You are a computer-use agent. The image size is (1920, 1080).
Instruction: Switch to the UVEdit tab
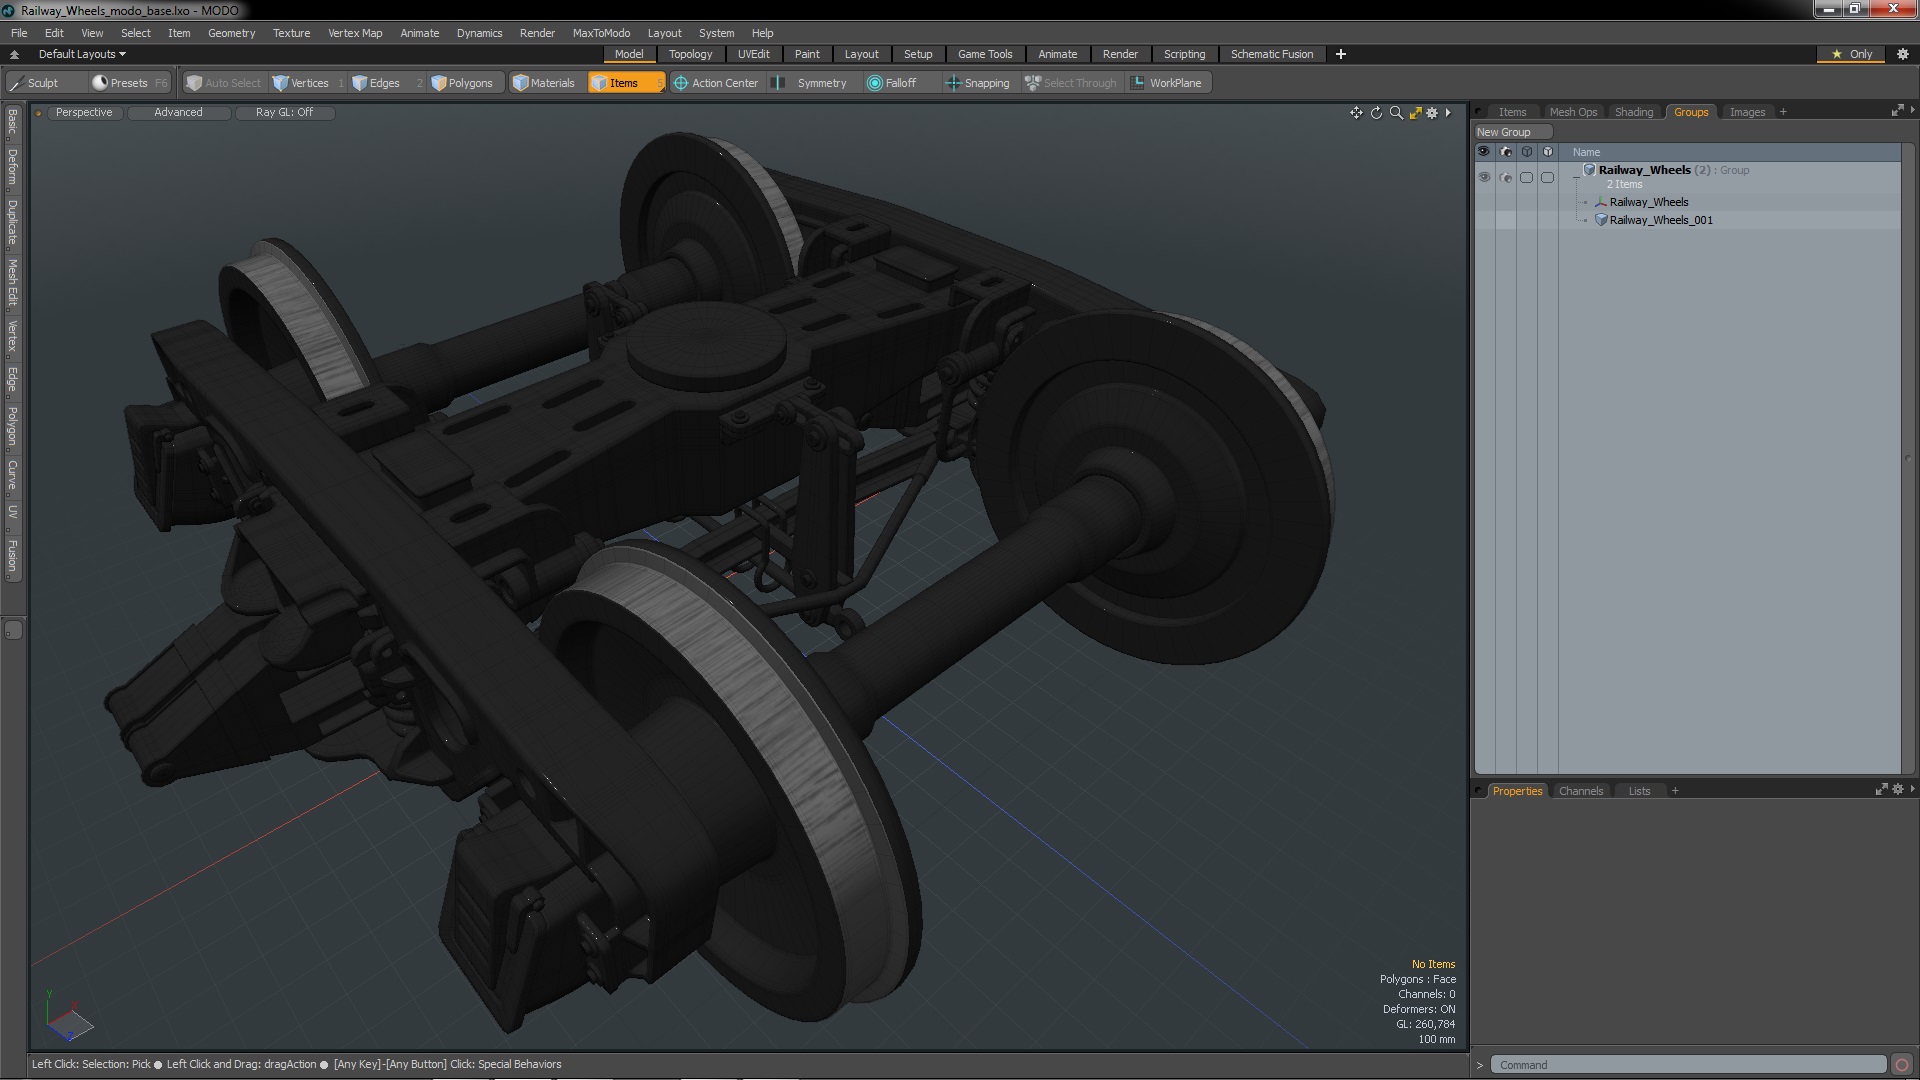tap(753, 54)
